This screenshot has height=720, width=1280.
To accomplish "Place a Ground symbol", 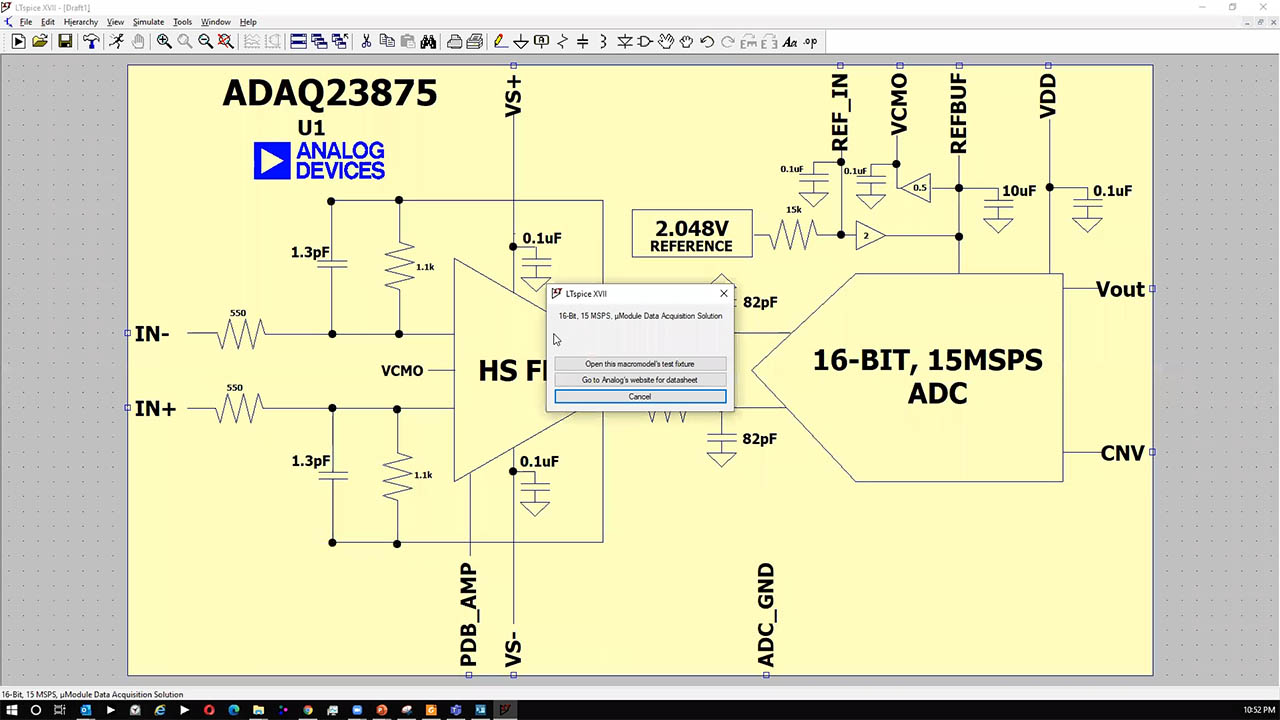I will (520, 41).
